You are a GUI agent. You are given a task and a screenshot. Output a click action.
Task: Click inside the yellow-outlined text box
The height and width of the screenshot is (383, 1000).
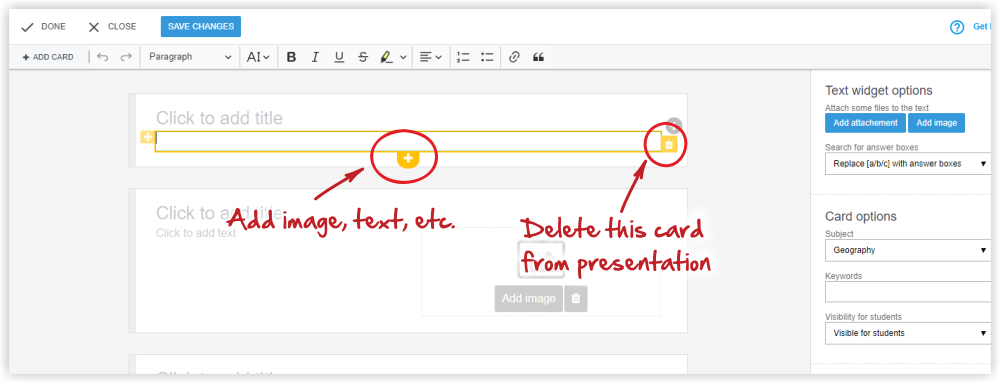[408, 141]
